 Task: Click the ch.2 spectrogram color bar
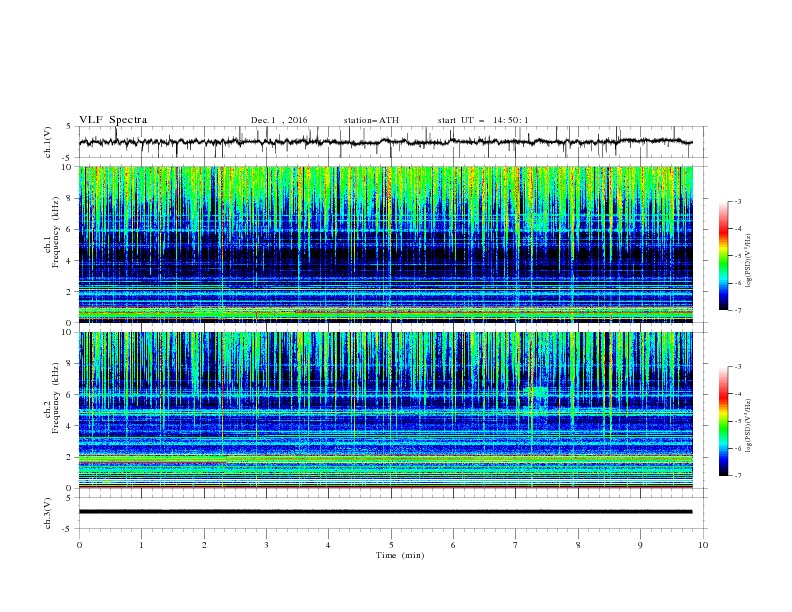point(723,421)
